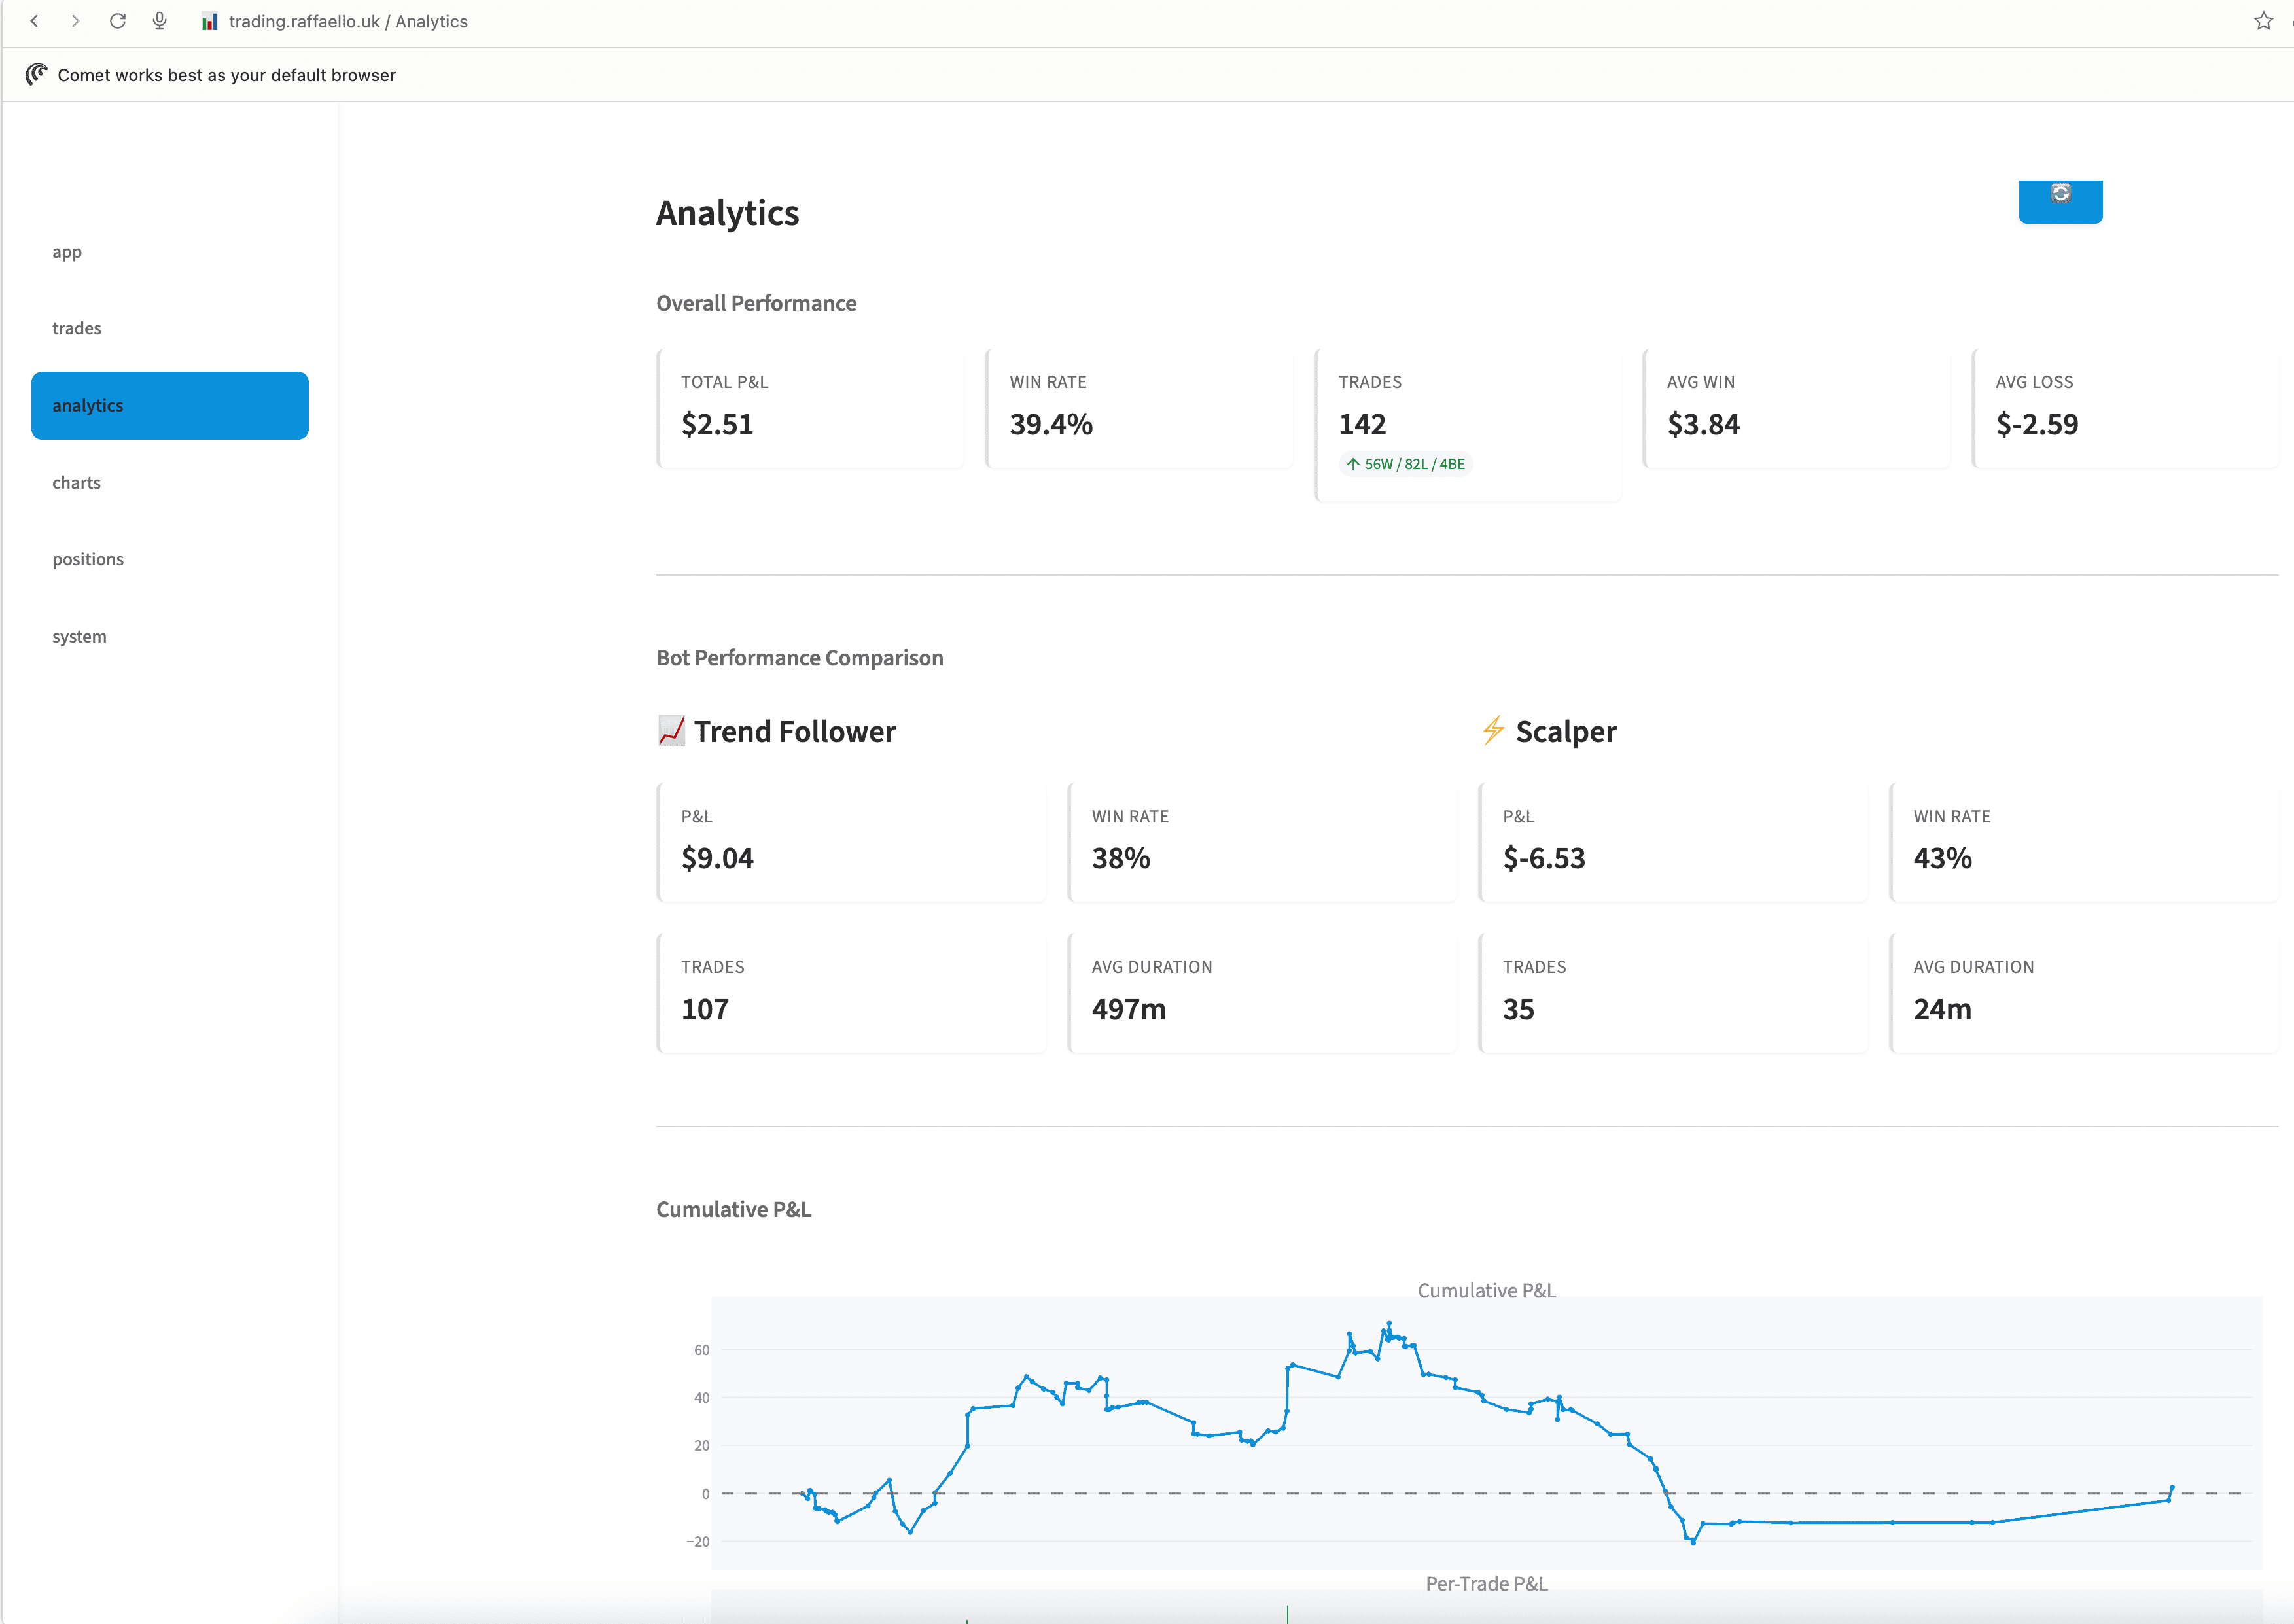Click the Per-Trade P&L chart title
Image resolution: width=2294 pixels, height=1624 pixels.
pyautogui.click(x=1487, y=1583)
